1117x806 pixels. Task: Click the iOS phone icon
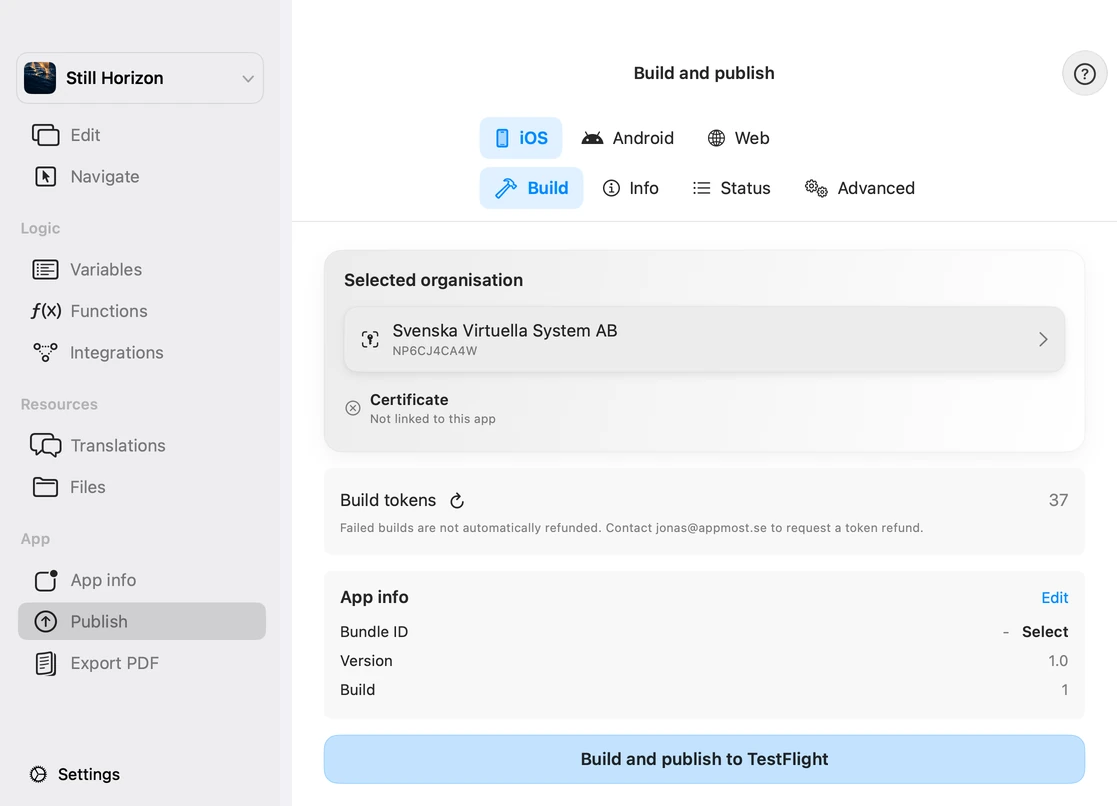point(502,138)
